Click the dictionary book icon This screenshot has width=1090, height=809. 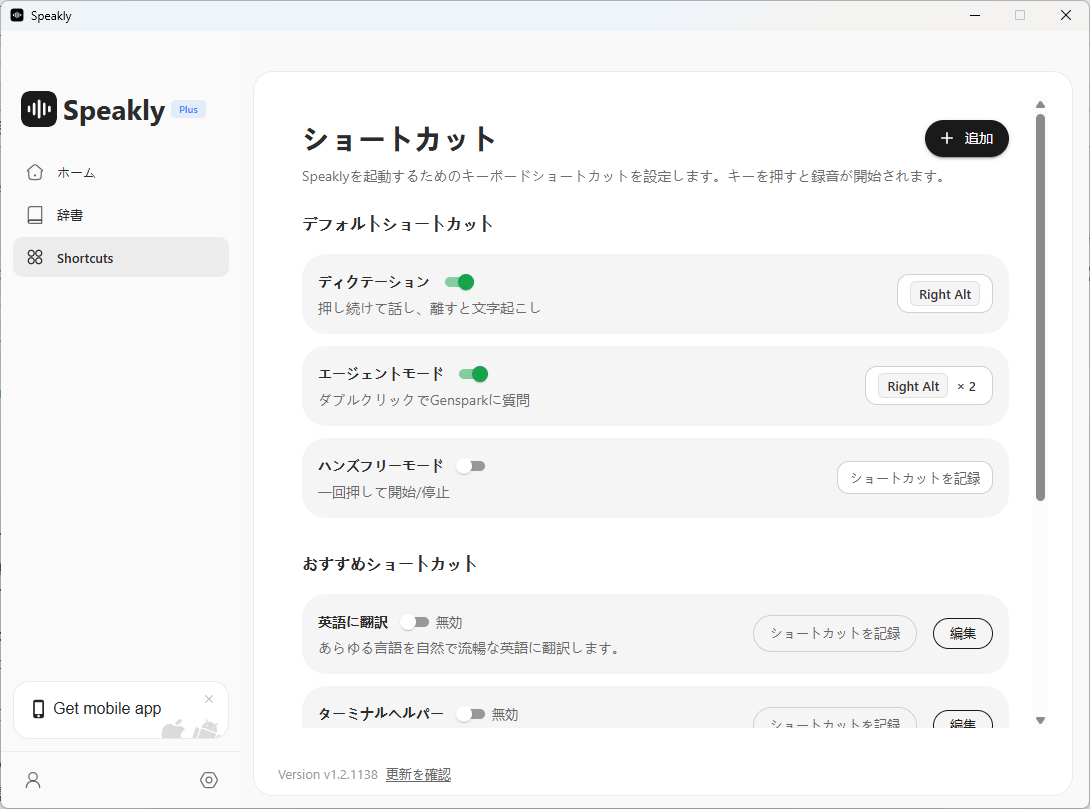tap(35, 215)
